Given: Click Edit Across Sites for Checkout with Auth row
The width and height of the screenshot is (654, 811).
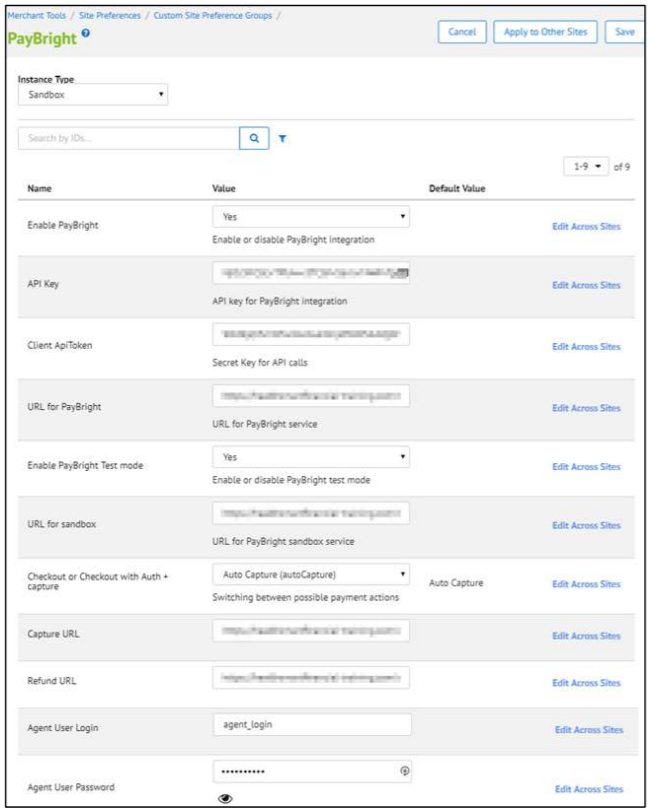Looking at the screenshot, I should tap(586, 584).
